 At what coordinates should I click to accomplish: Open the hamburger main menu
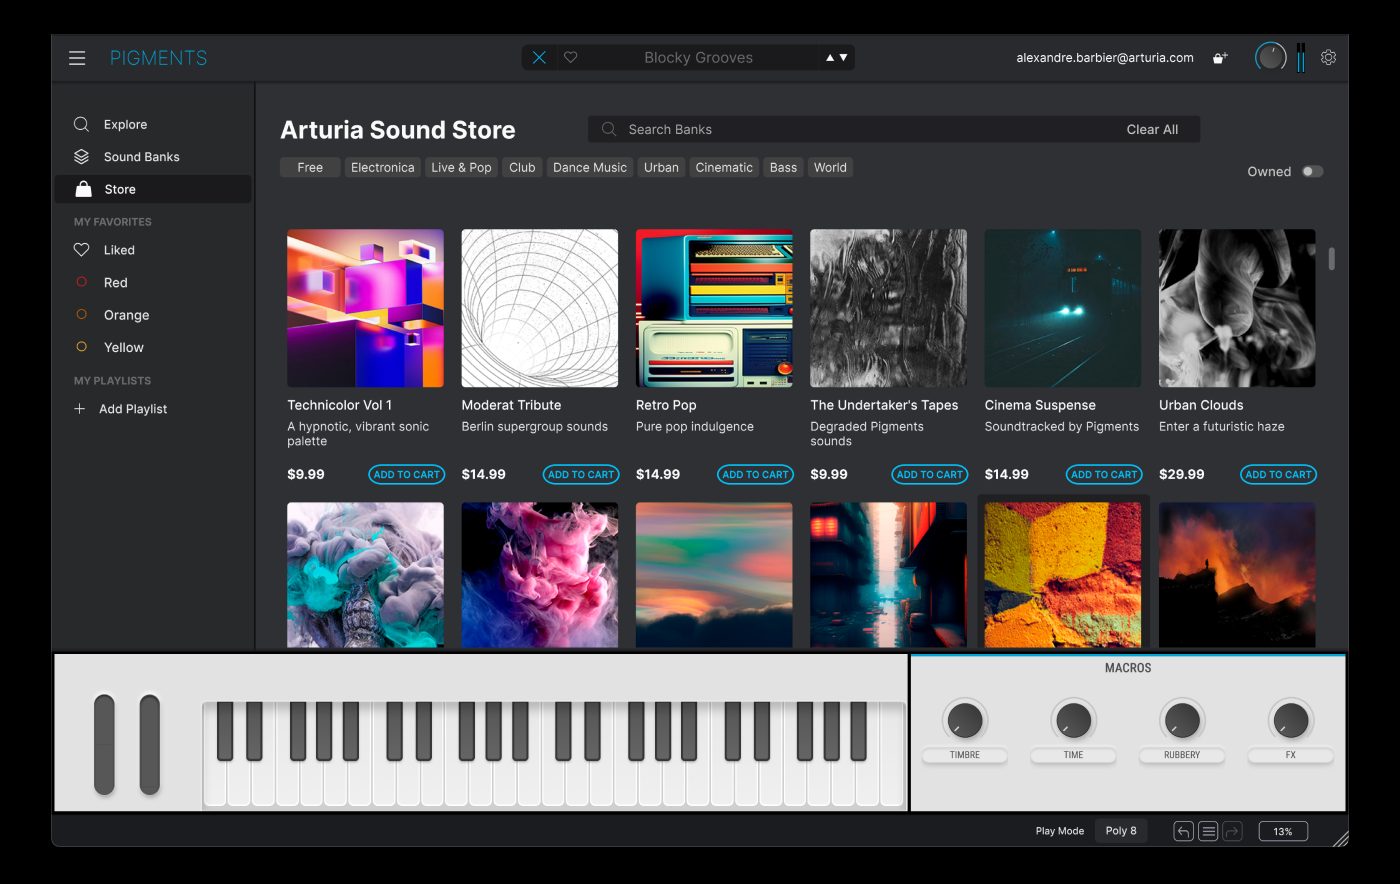(77, 58)
